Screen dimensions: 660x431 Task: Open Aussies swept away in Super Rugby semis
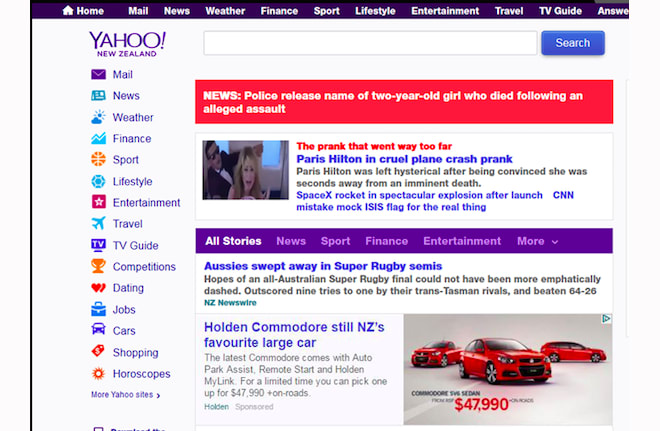point(323,266)
